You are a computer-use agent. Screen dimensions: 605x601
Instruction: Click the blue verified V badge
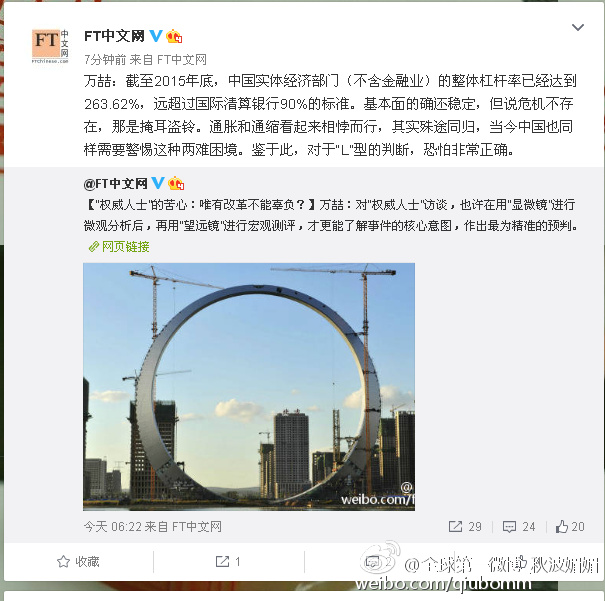(x=156, y=36)
